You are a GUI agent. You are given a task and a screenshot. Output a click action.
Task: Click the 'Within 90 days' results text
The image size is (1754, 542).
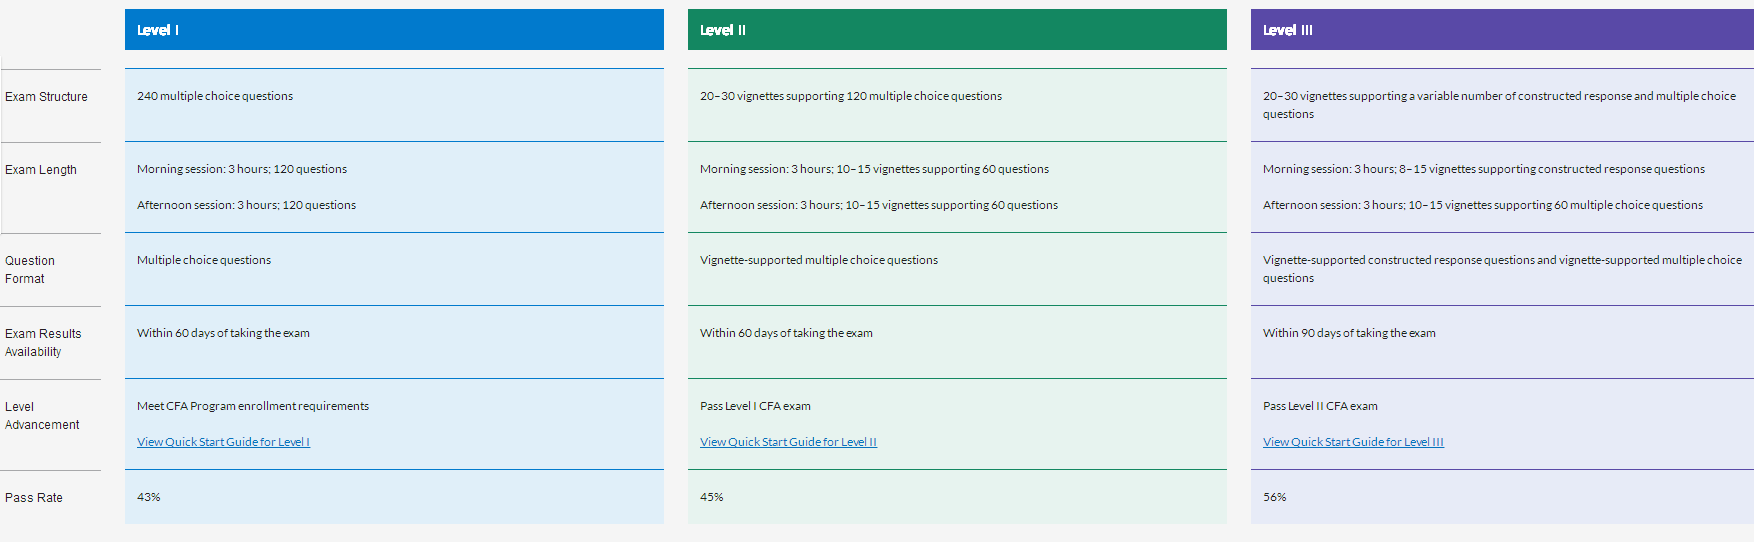(x=1349, y=333)
